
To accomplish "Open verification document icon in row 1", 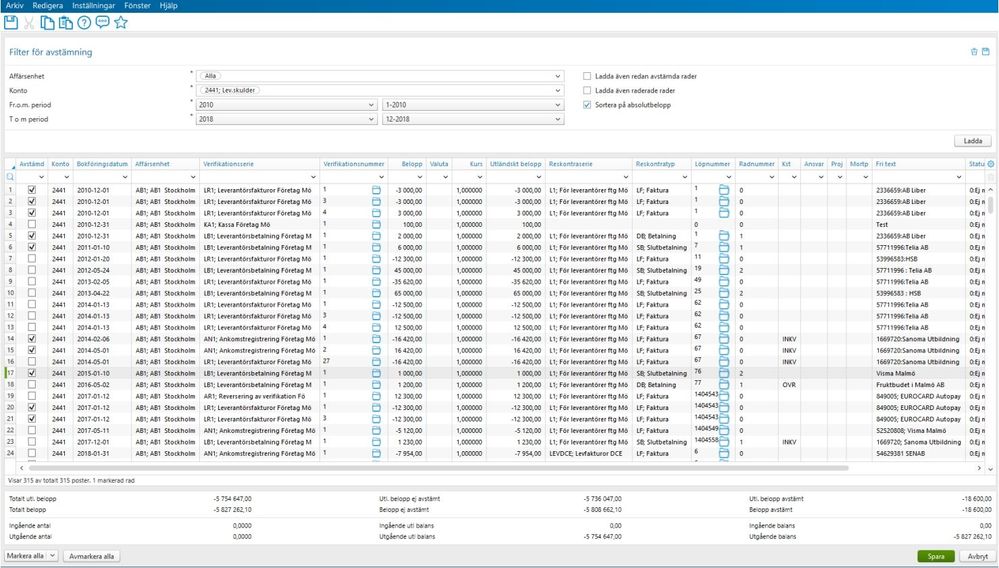I will 376,190.
